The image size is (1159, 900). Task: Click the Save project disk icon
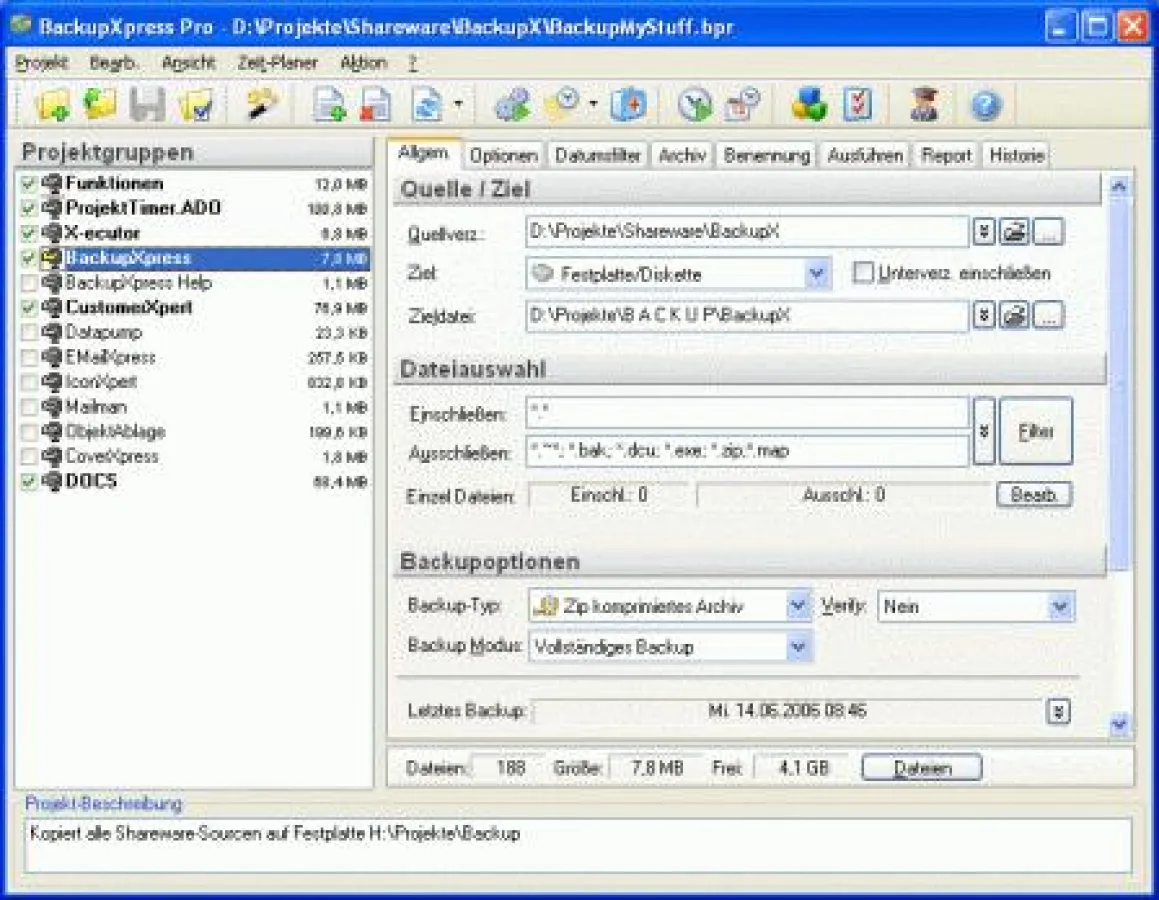click(145, 104)
